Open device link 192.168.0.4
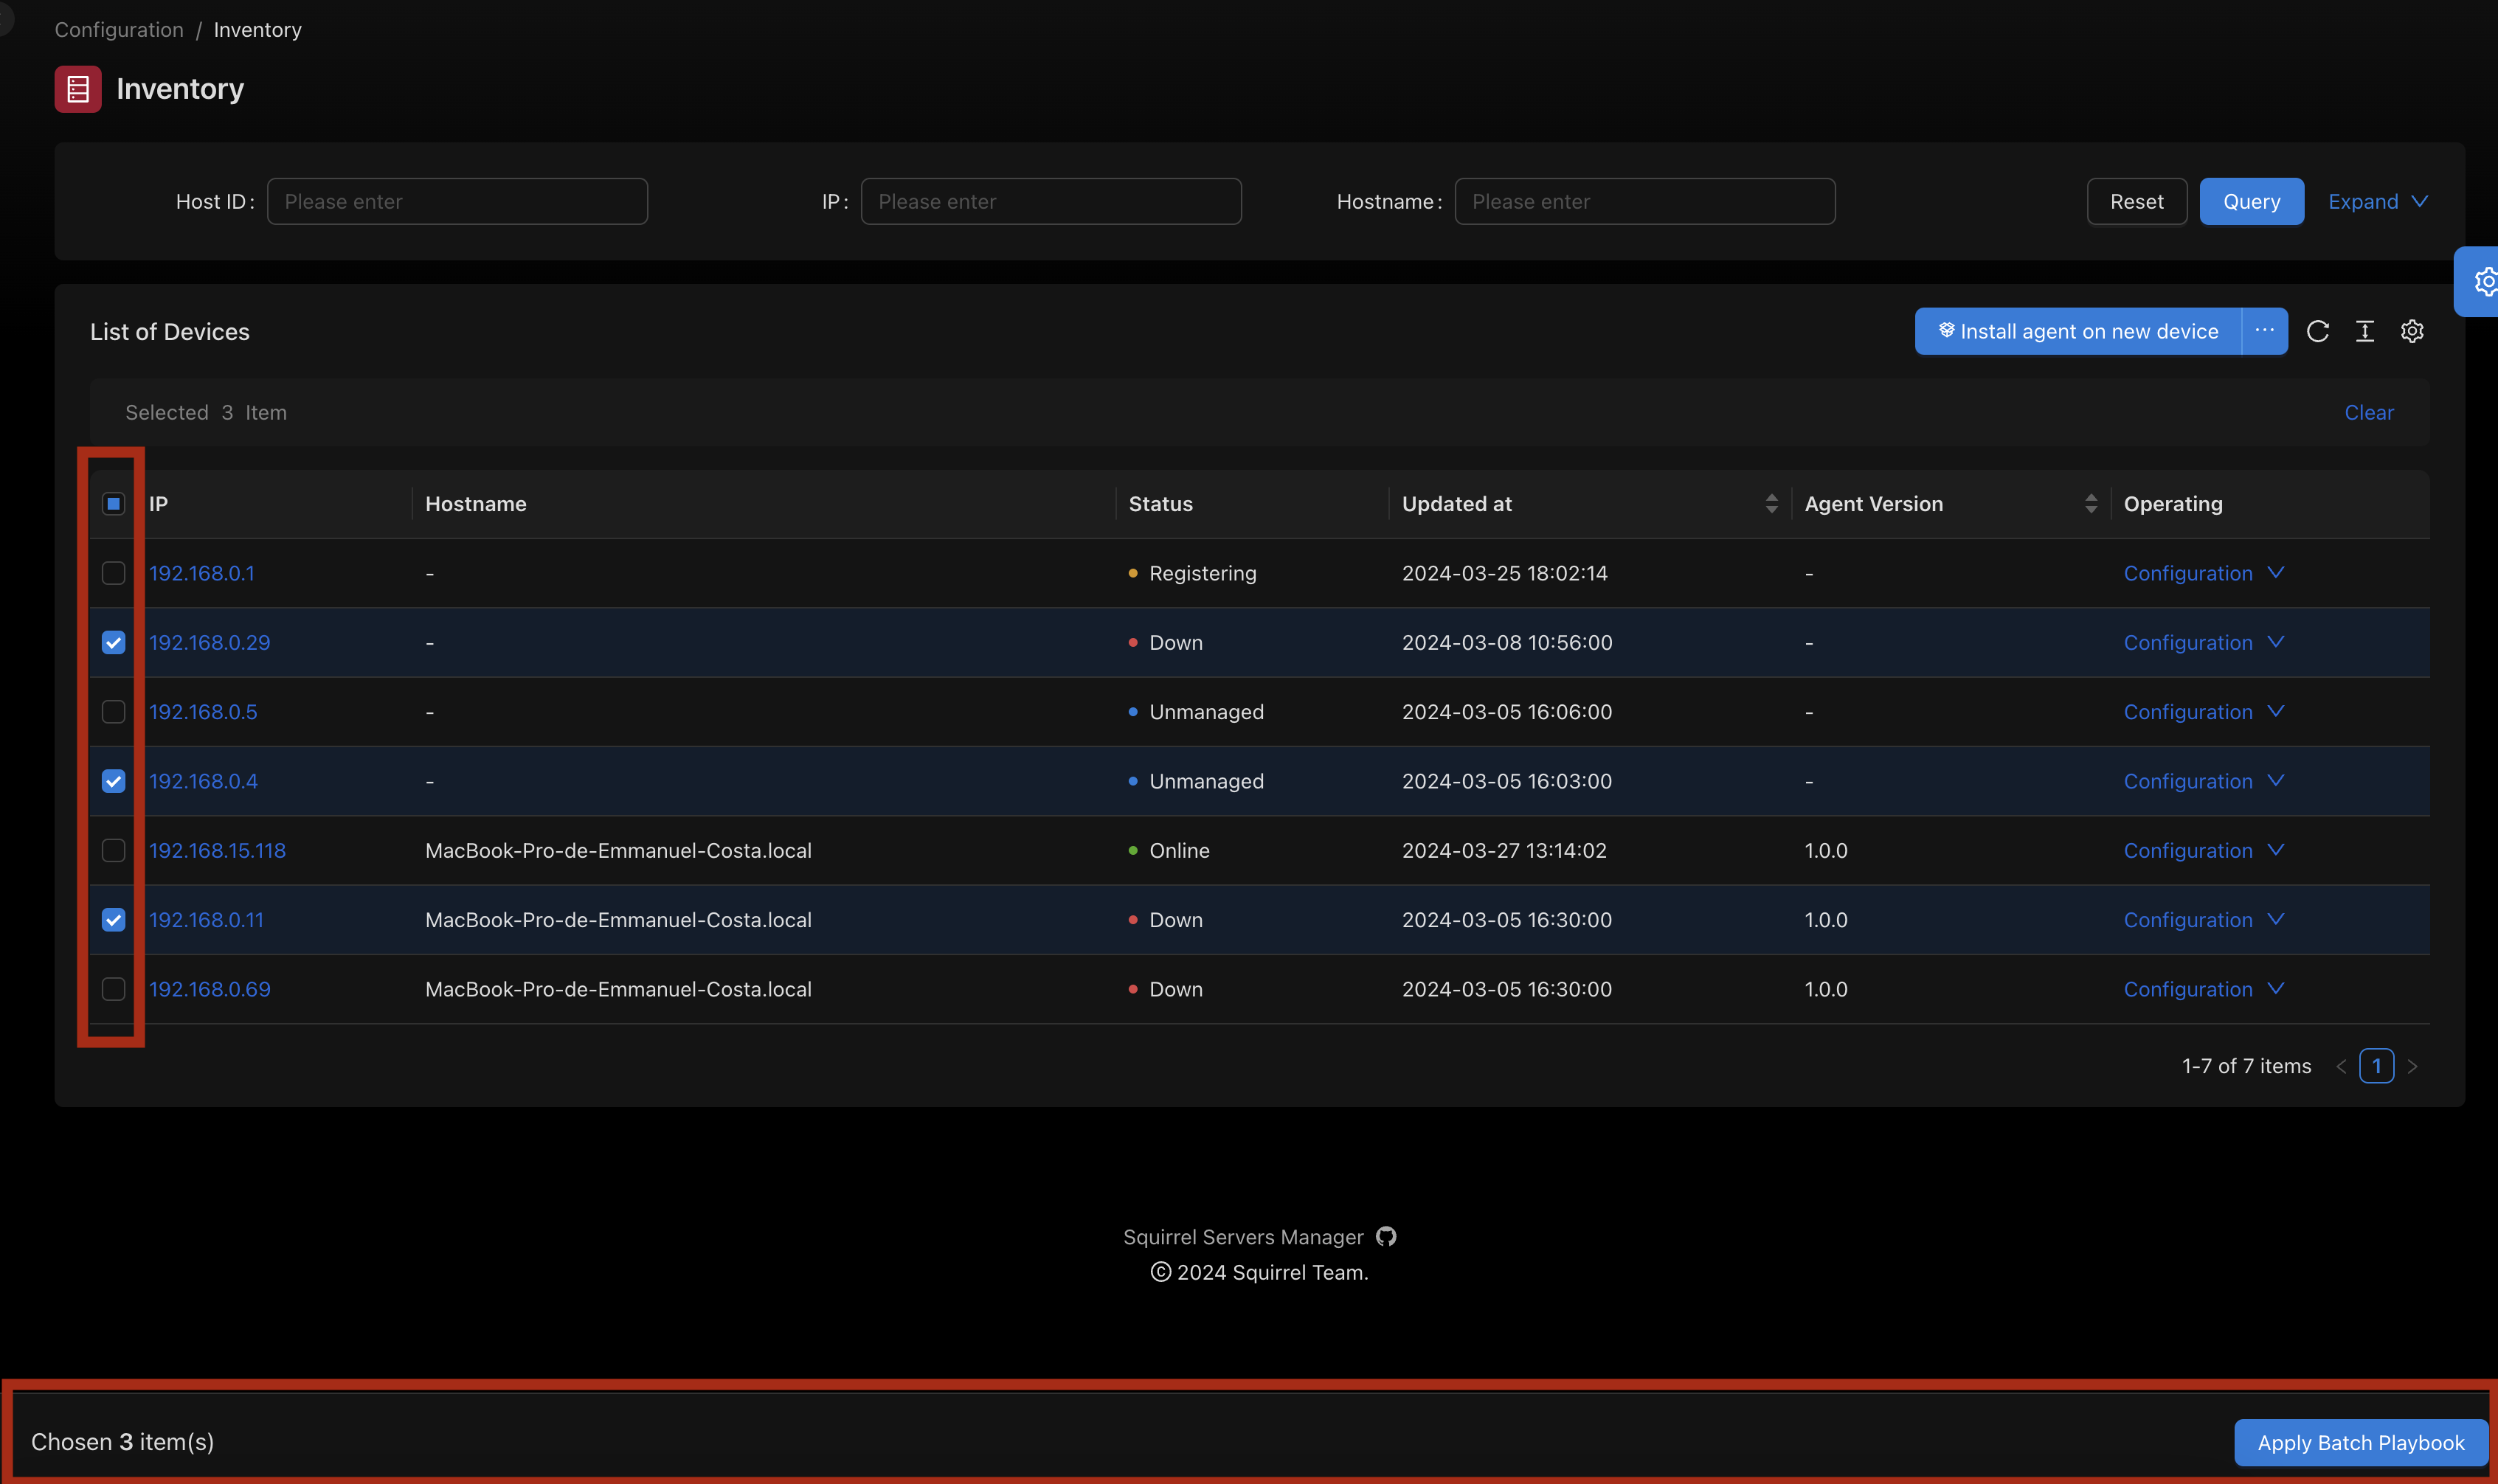The width and height of the screenshot is (2498, 1484). coord(203,781)
